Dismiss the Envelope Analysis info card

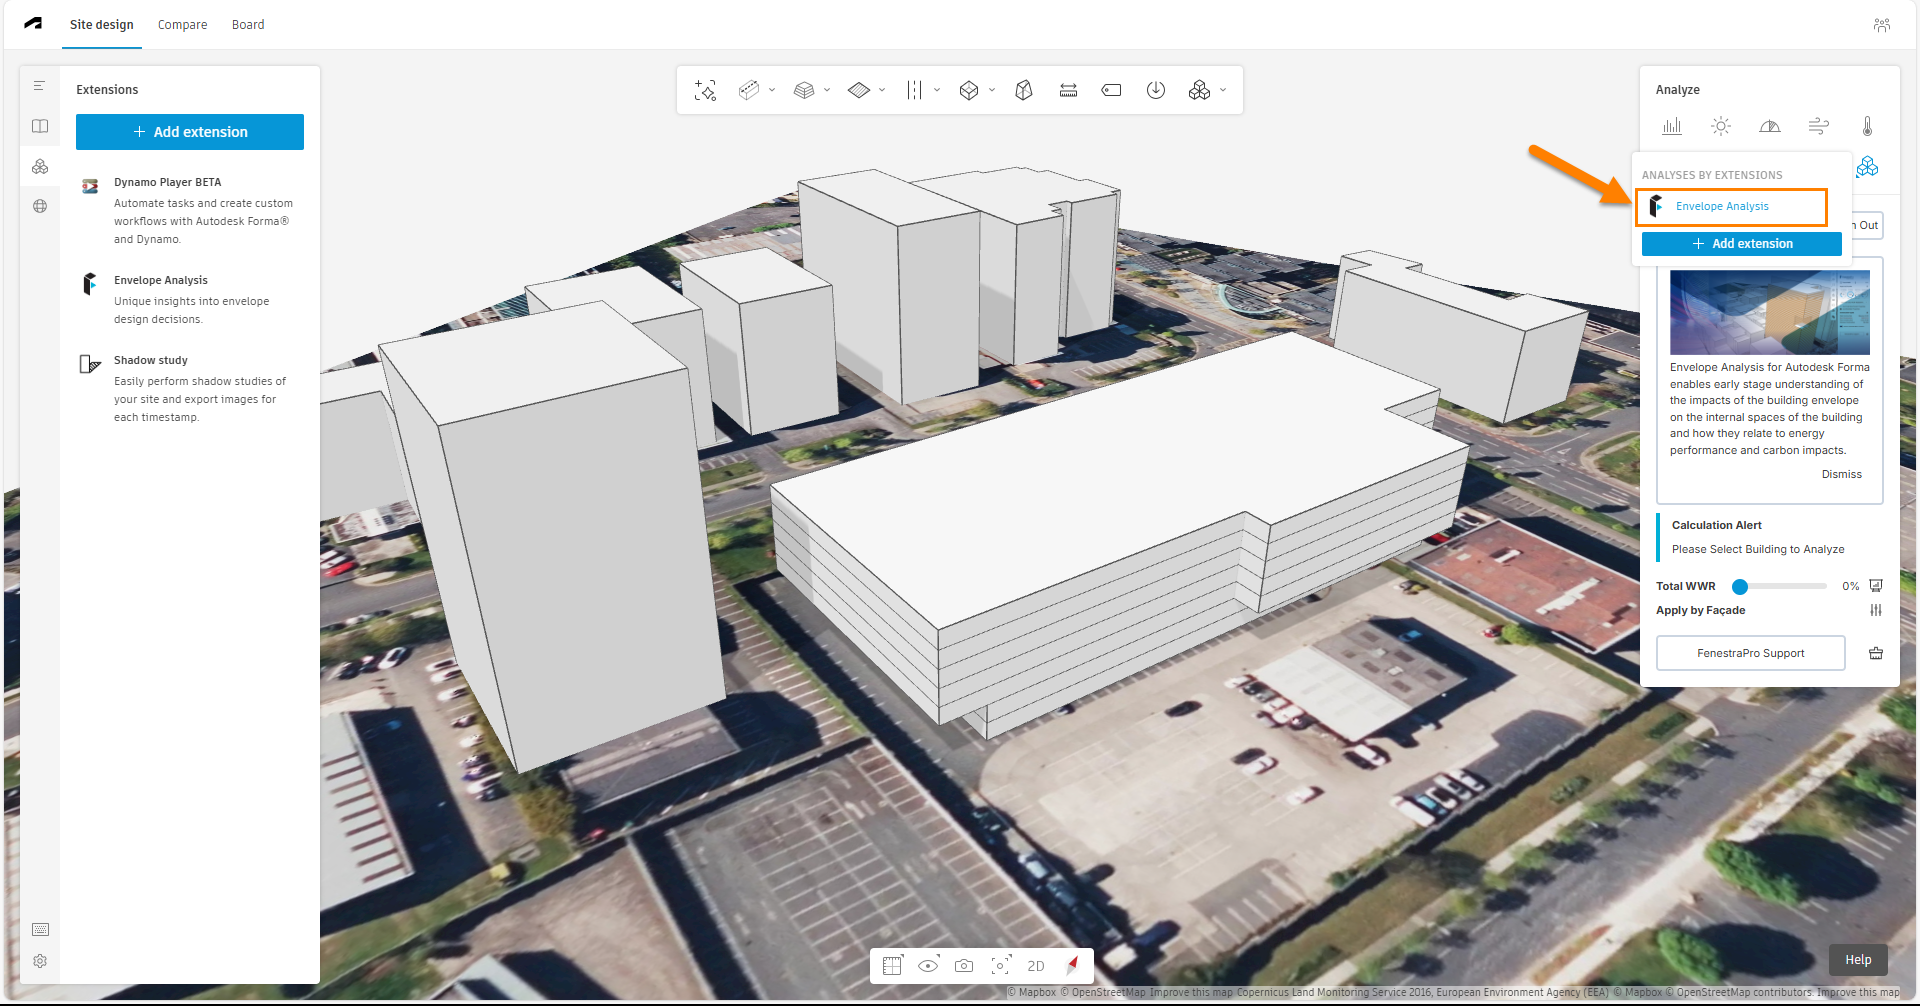point(1841,474)
